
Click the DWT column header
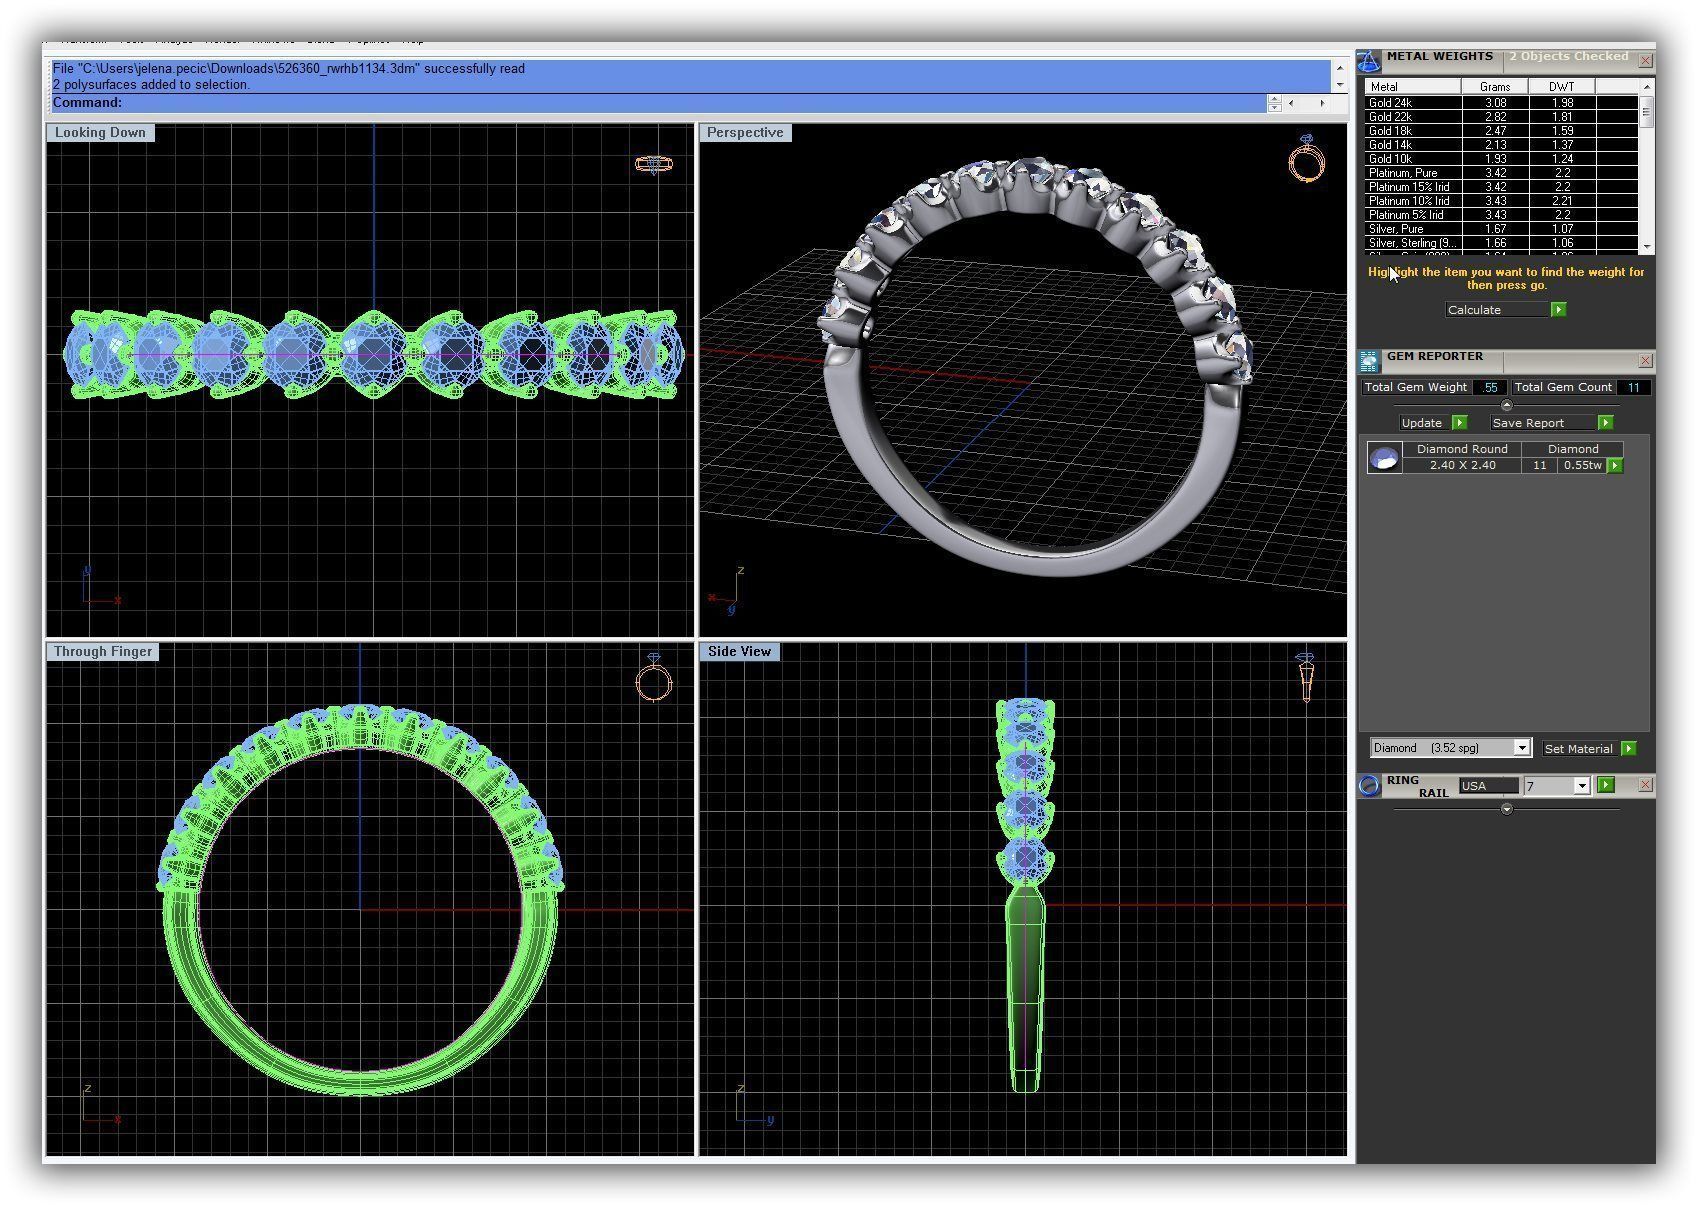[1562, 87]
